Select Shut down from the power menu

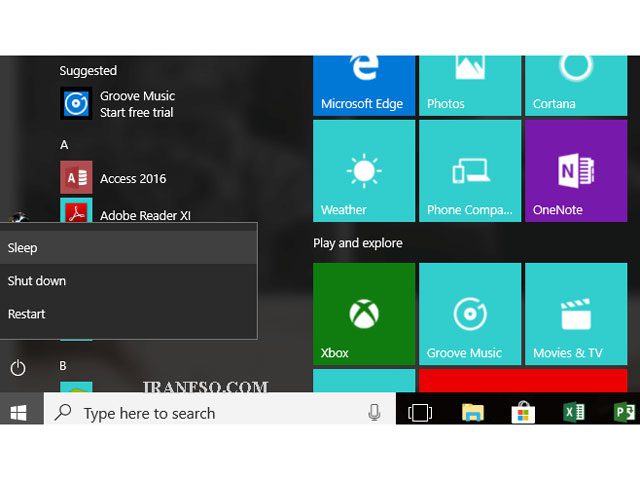129,281
